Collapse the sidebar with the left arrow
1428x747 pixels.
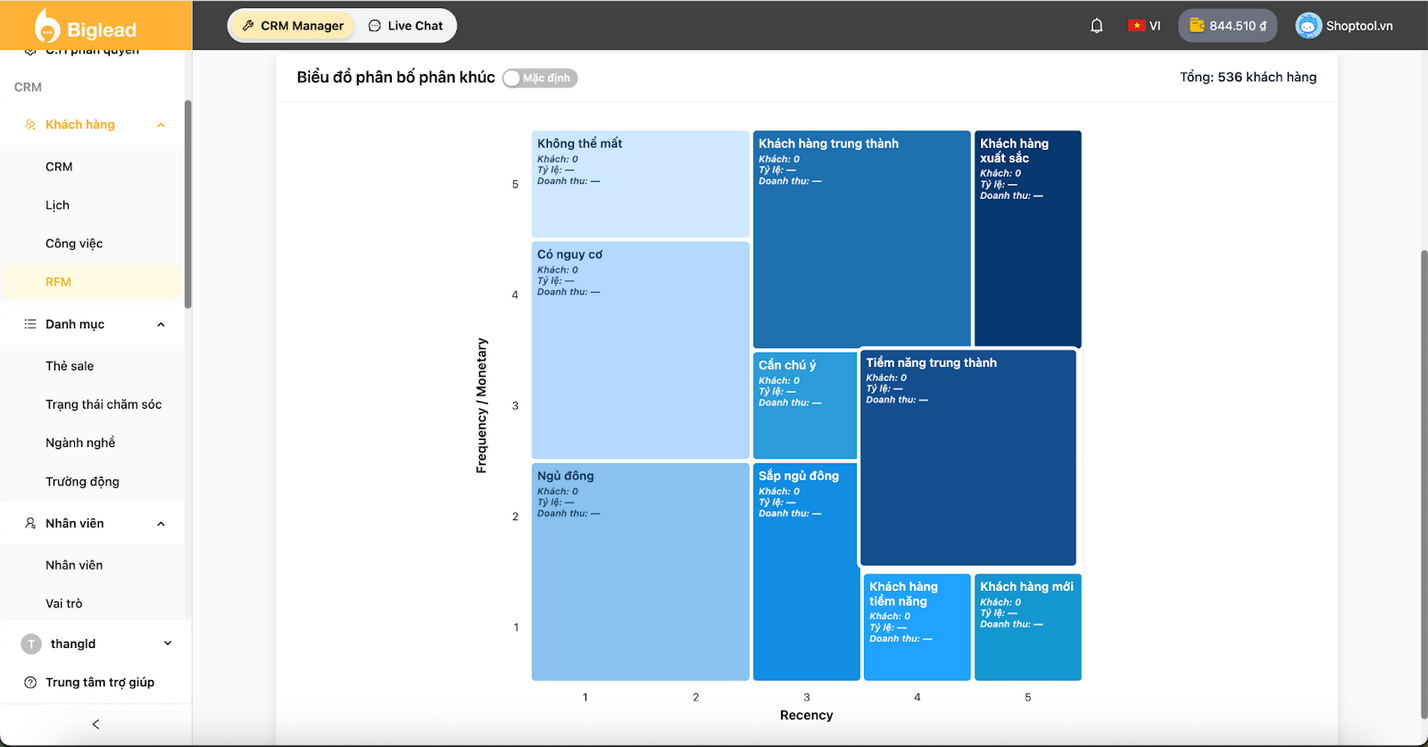96,724
